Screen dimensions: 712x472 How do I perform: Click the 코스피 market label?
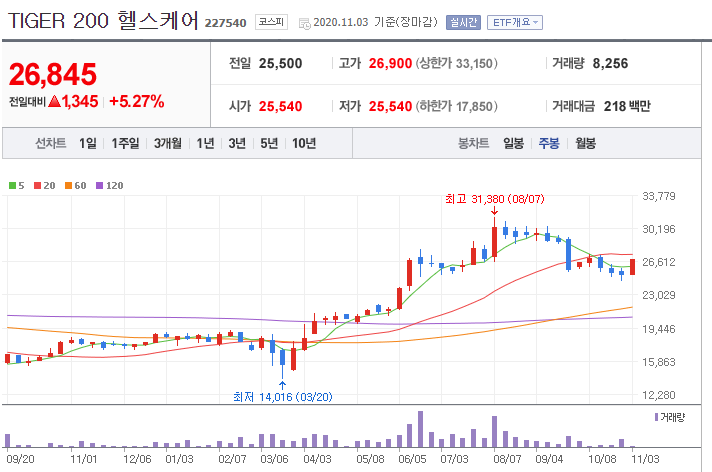[271, 22]
